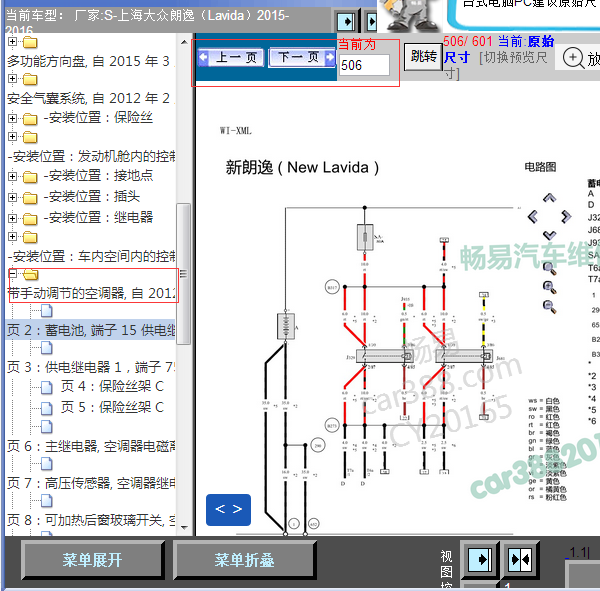Open 页 7：高压传感器 page
Screen dimensions: 600x591
pyautogui.click(x=91, y=483)
